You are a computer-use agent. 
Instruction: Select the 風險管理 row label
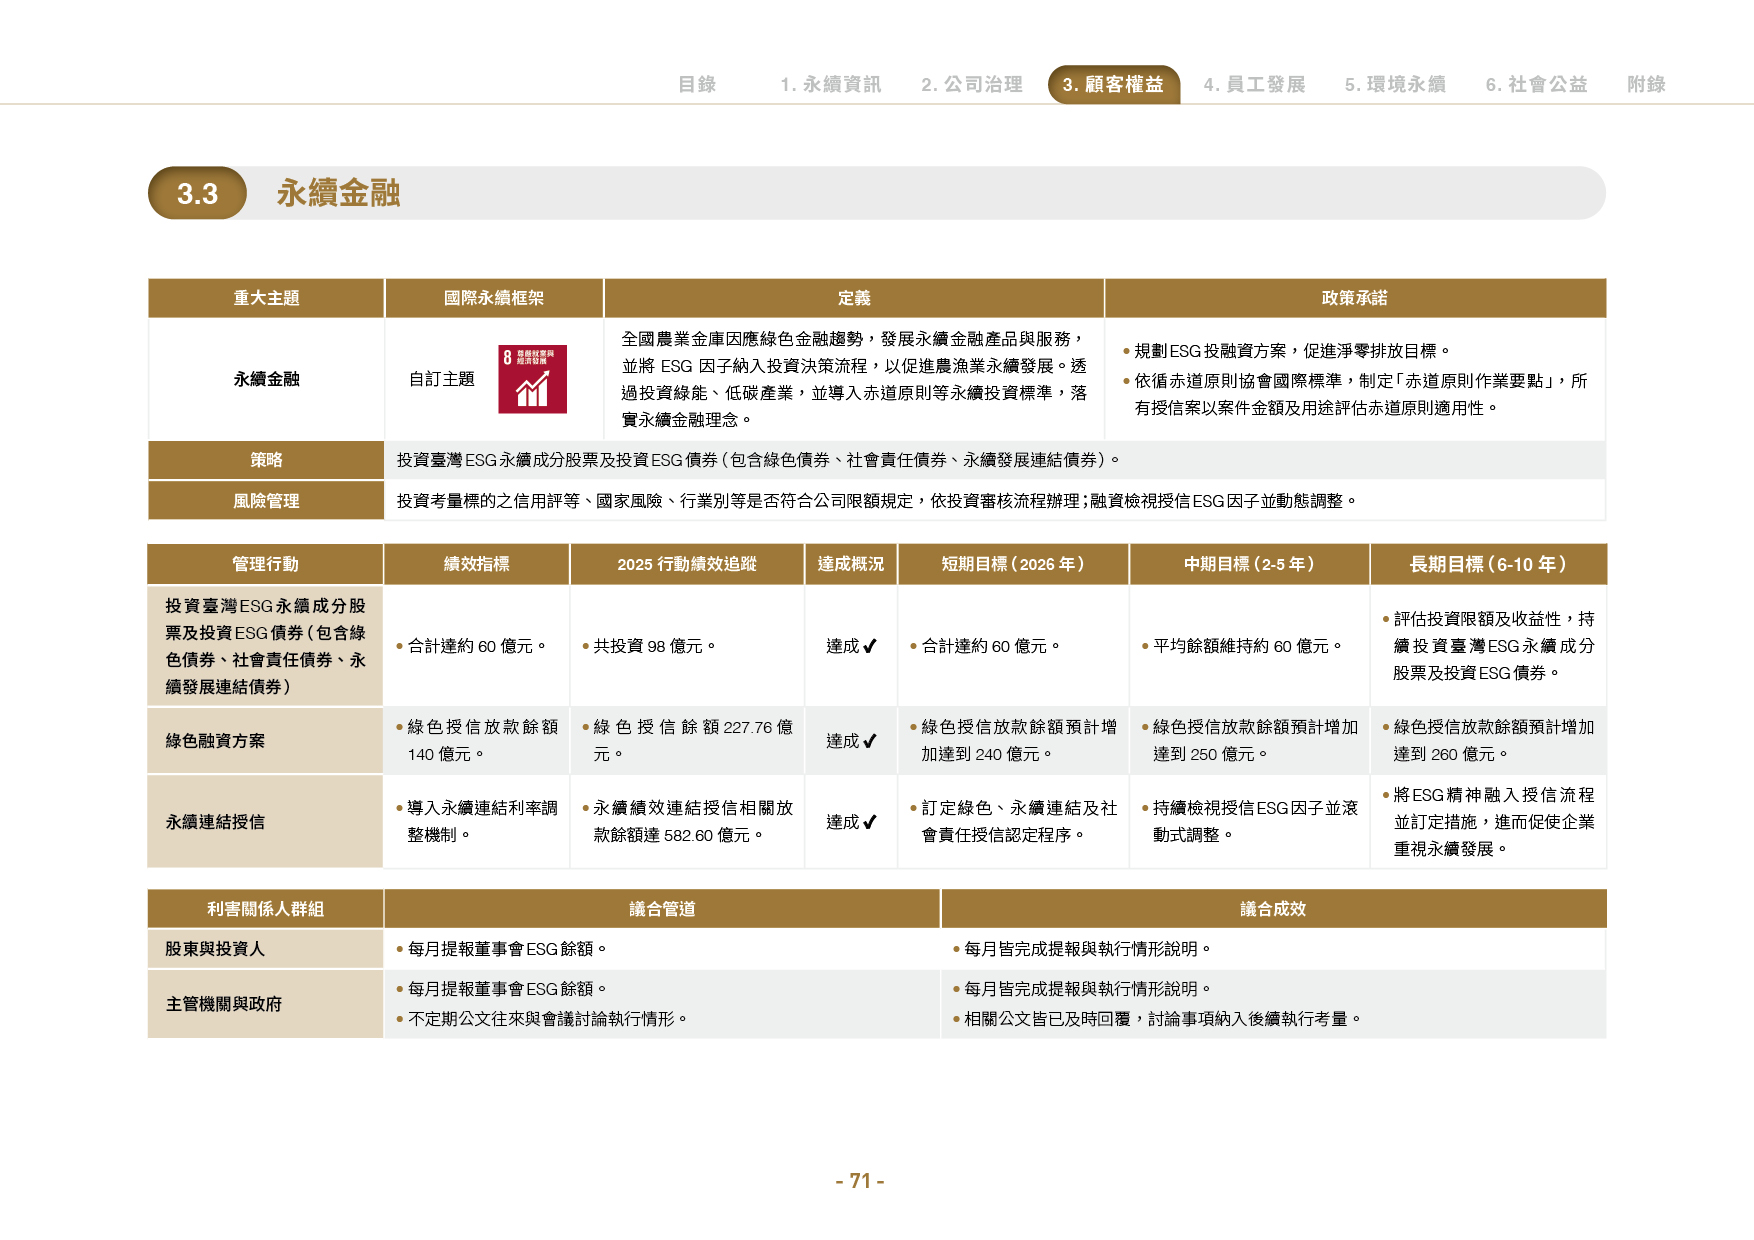[x=266, y=501]
